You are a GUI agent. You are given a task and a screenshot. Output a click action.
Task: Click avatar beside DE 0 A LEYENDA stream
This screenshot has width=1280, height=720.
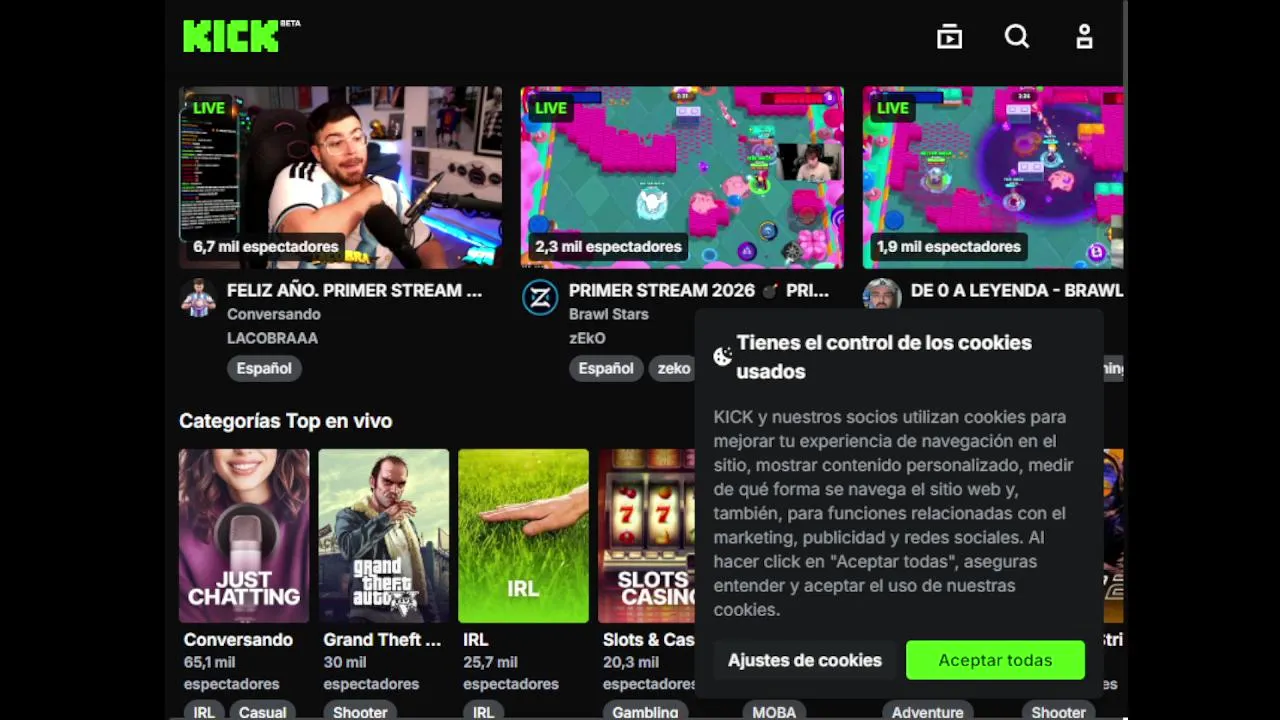coord(882,294)
